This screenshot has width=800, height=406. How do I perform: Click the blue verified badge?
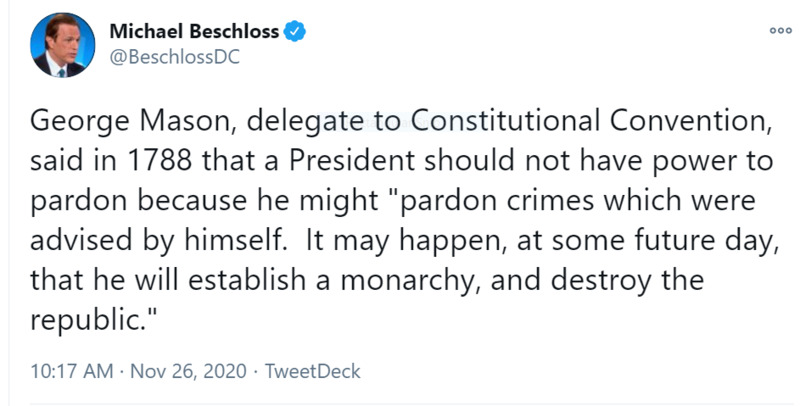[x=296, y=32]
